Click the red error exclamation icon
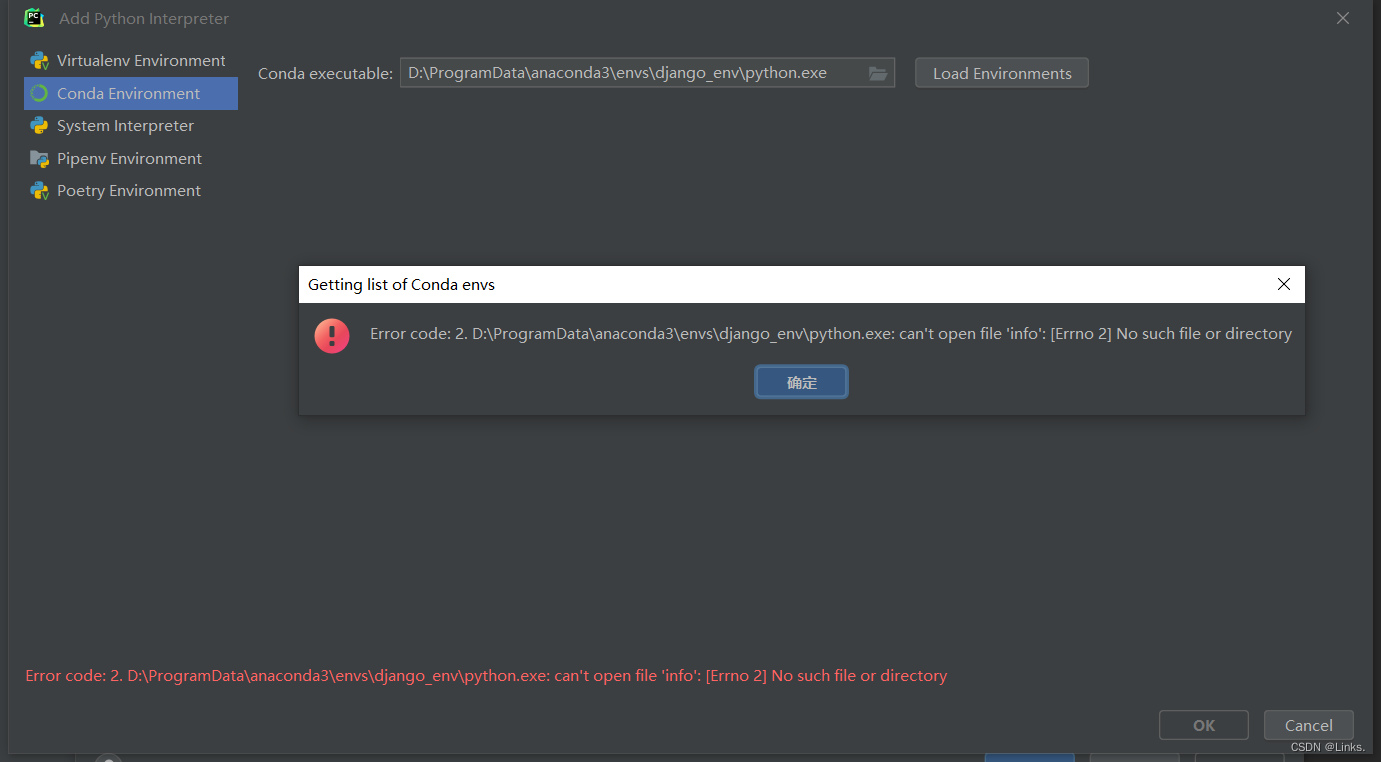Image resolution: width=1381 pixels, height=762 pixels. point(331,335)
